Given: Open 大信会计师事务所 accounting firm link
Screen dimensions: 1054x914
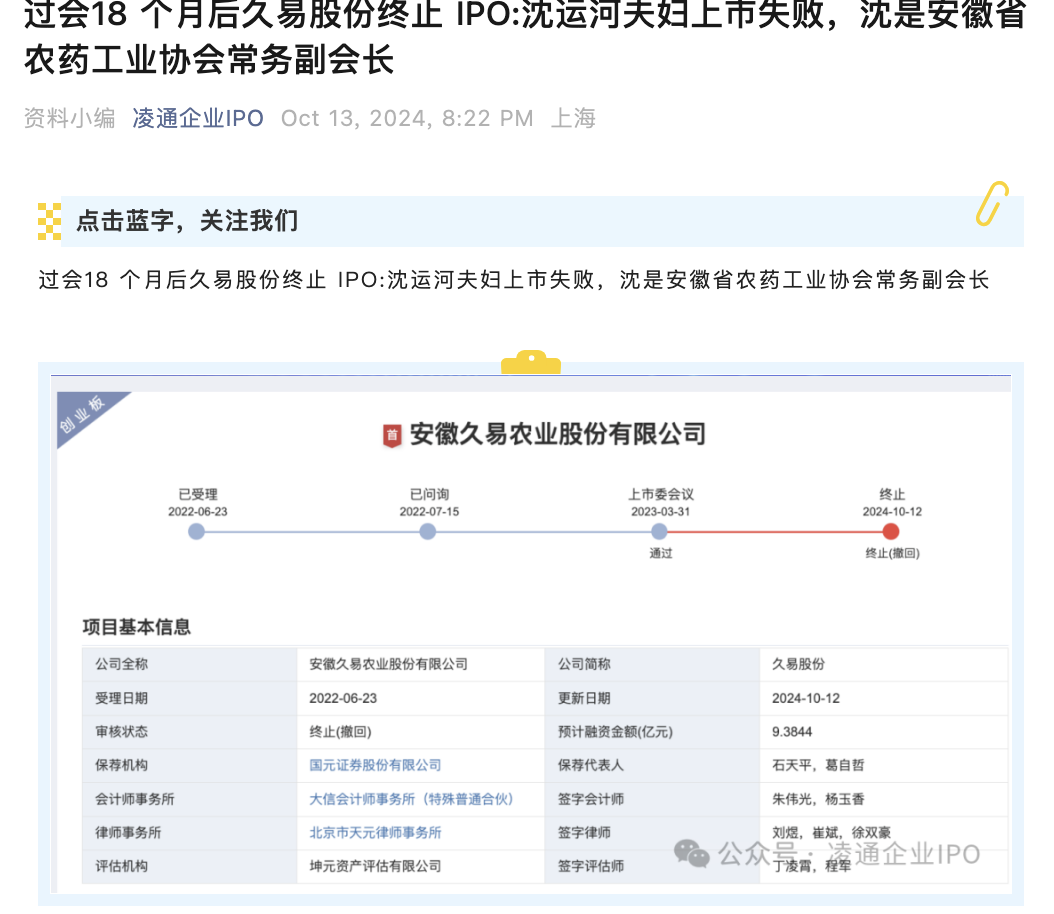Looking at the screenshot, I should click(x=411, y=799).
